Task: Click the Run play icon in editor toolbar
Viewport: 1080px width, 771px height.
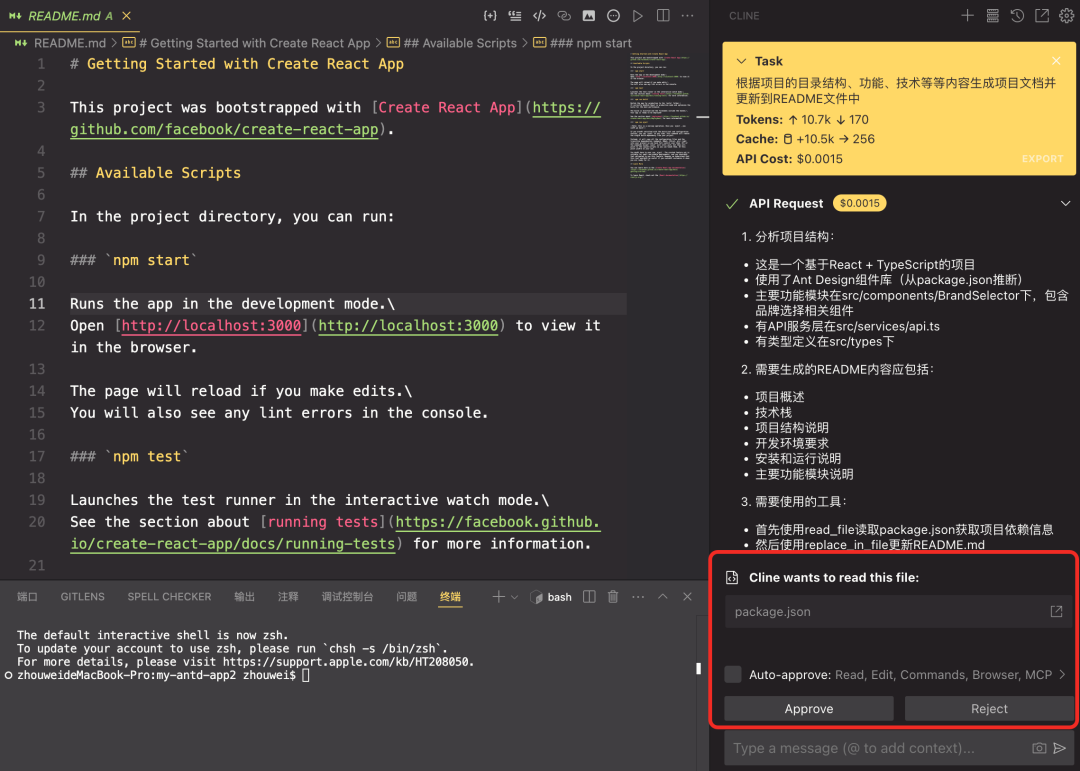Action: (638, 16)
